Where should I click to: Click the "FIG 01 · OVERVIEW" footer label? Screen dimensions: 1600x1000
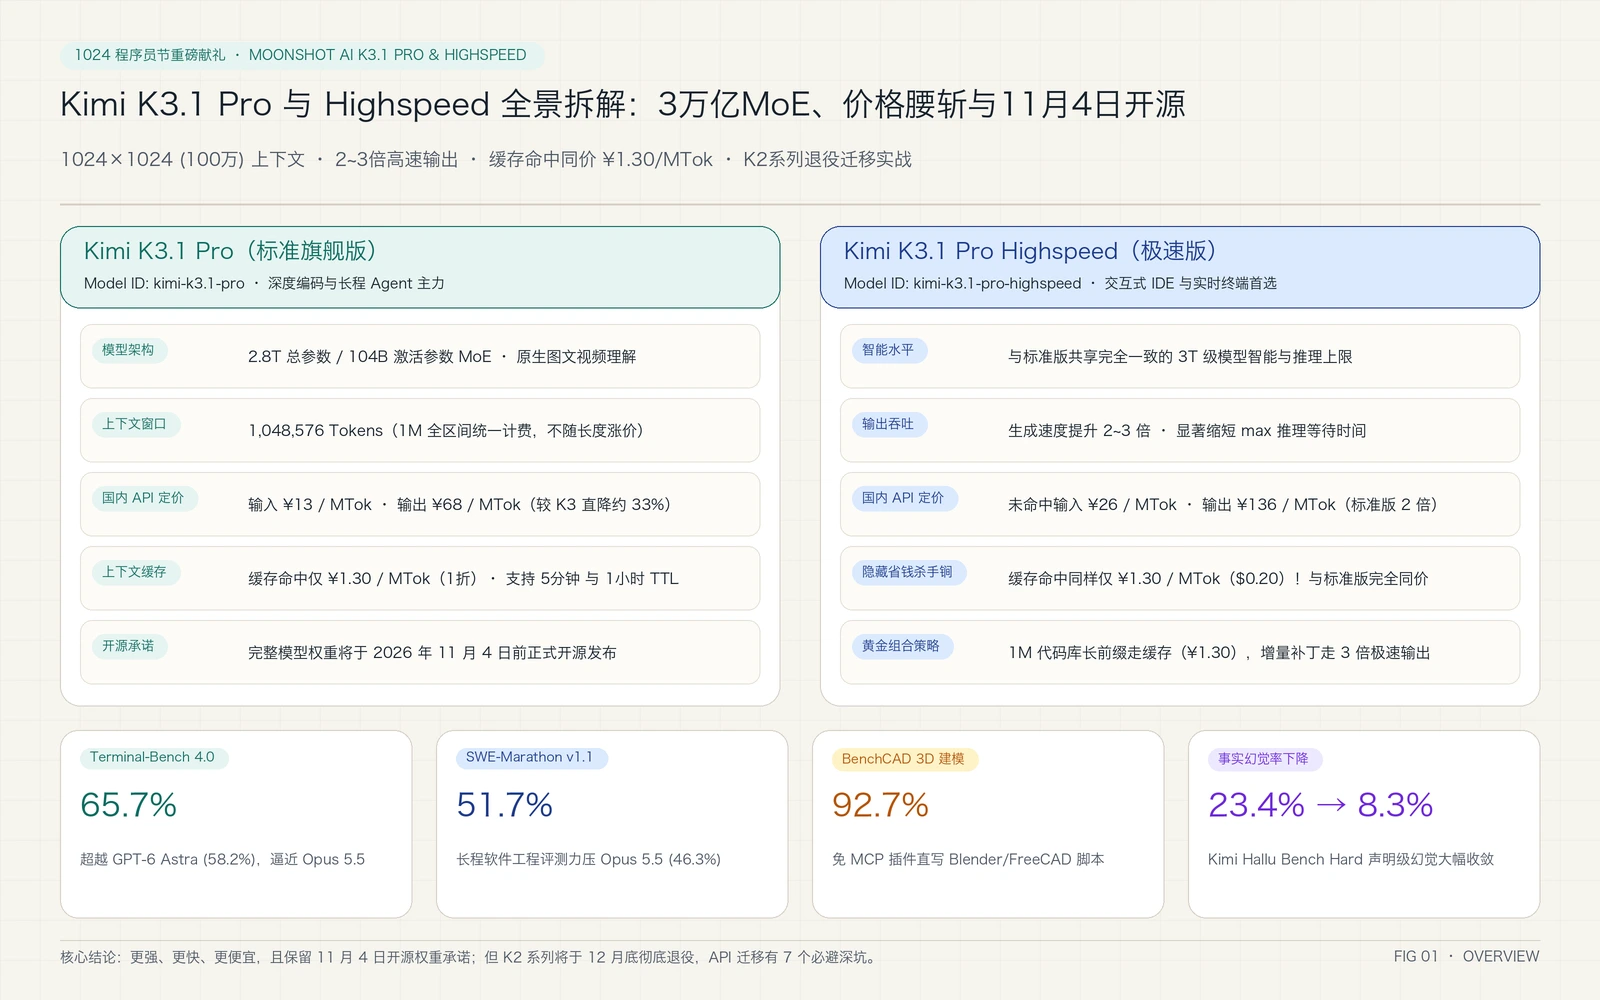pyautogui.click(x=1467, y=956)
